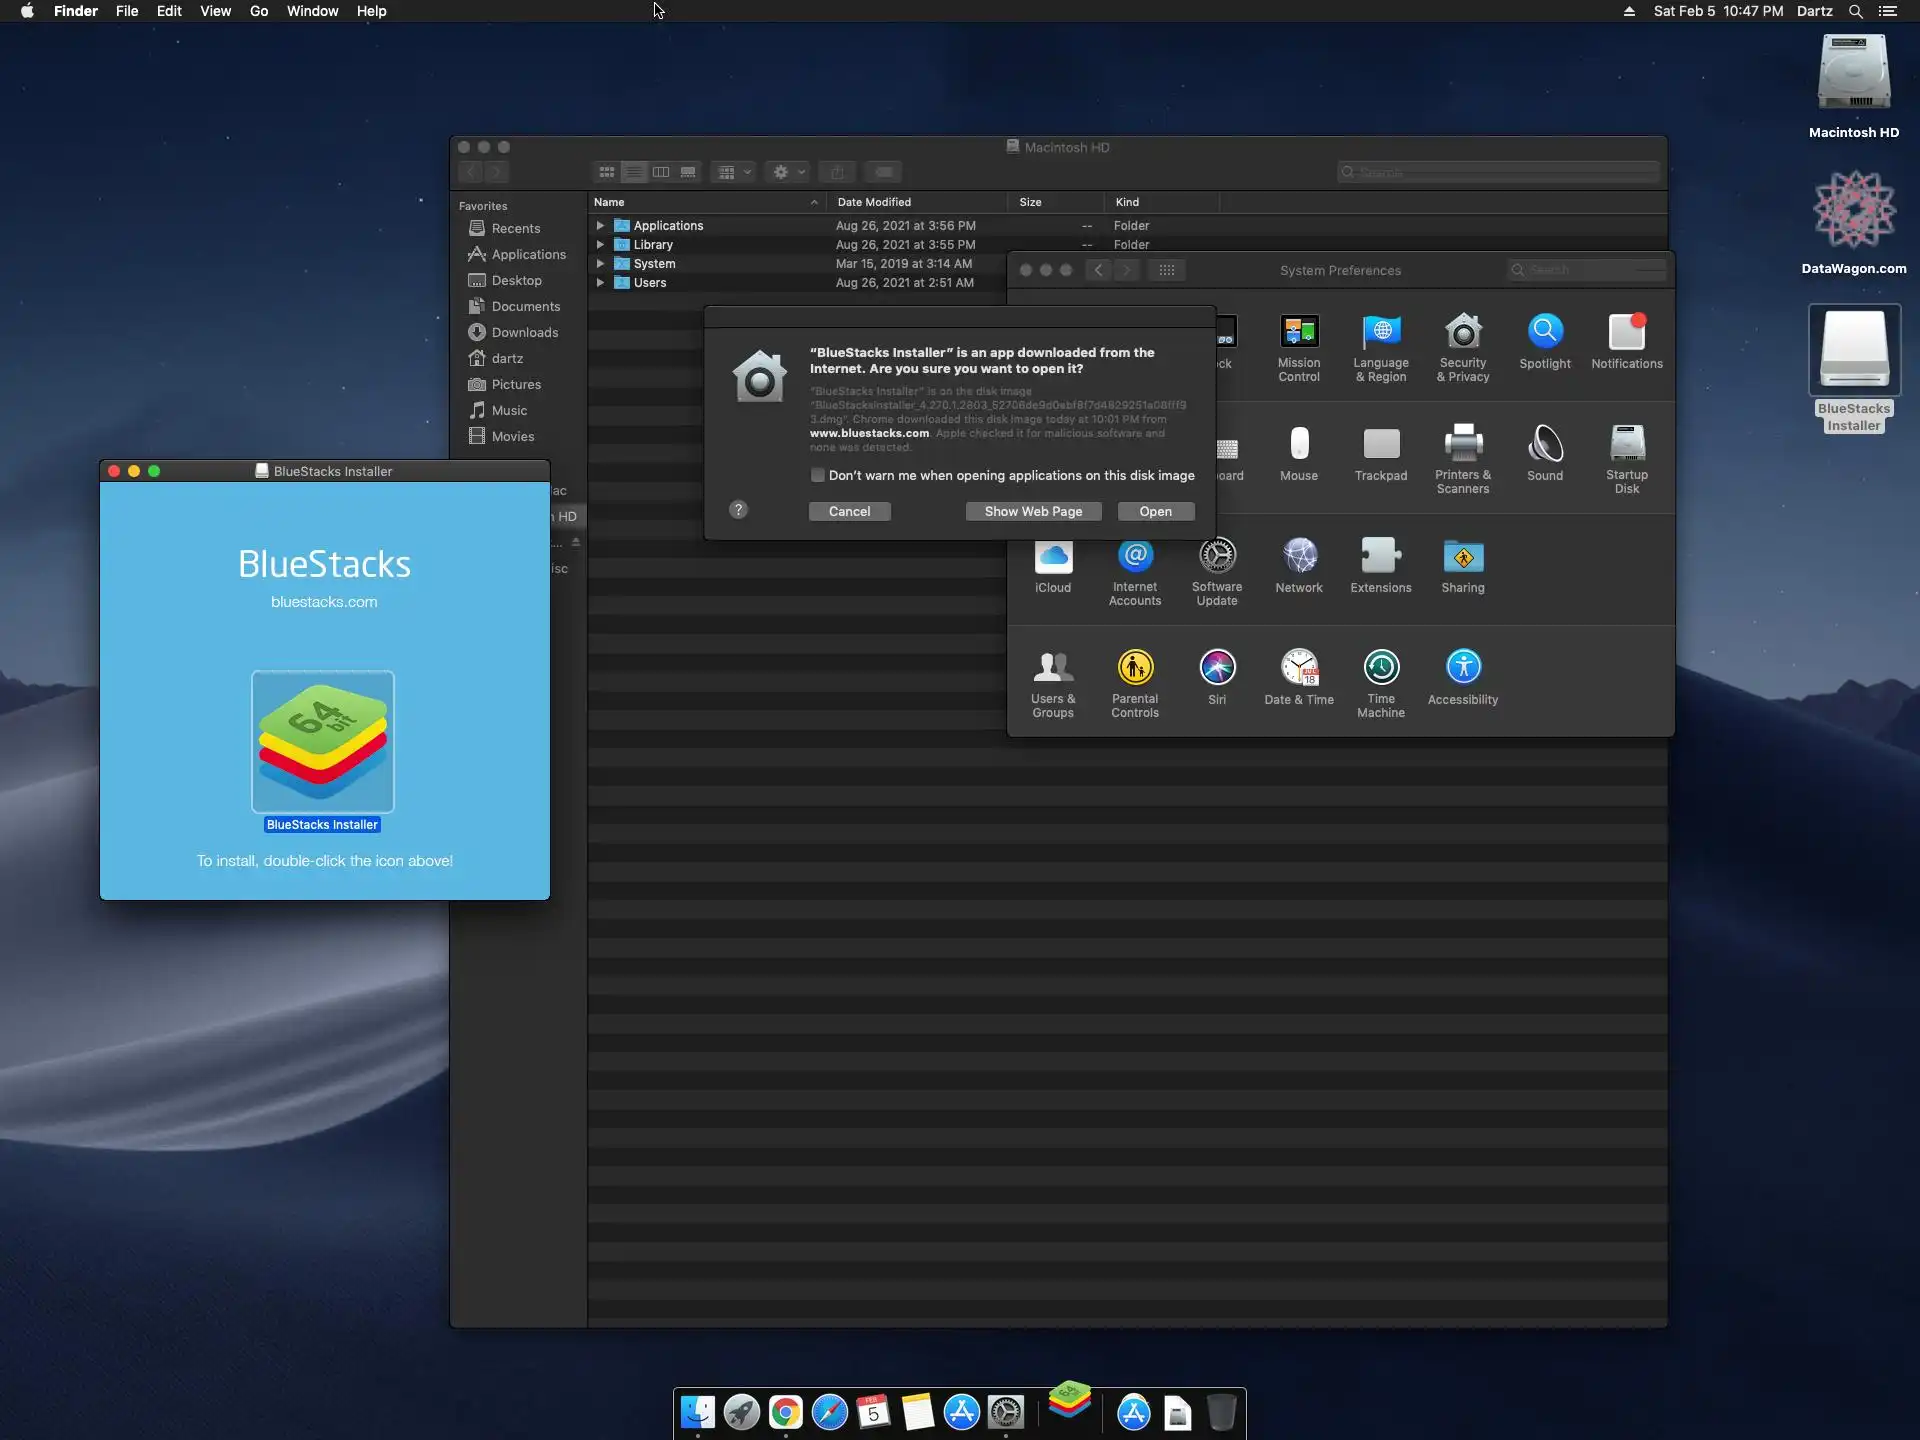
Task: Expand the System folder disclosure triangle
Action: 600,264
